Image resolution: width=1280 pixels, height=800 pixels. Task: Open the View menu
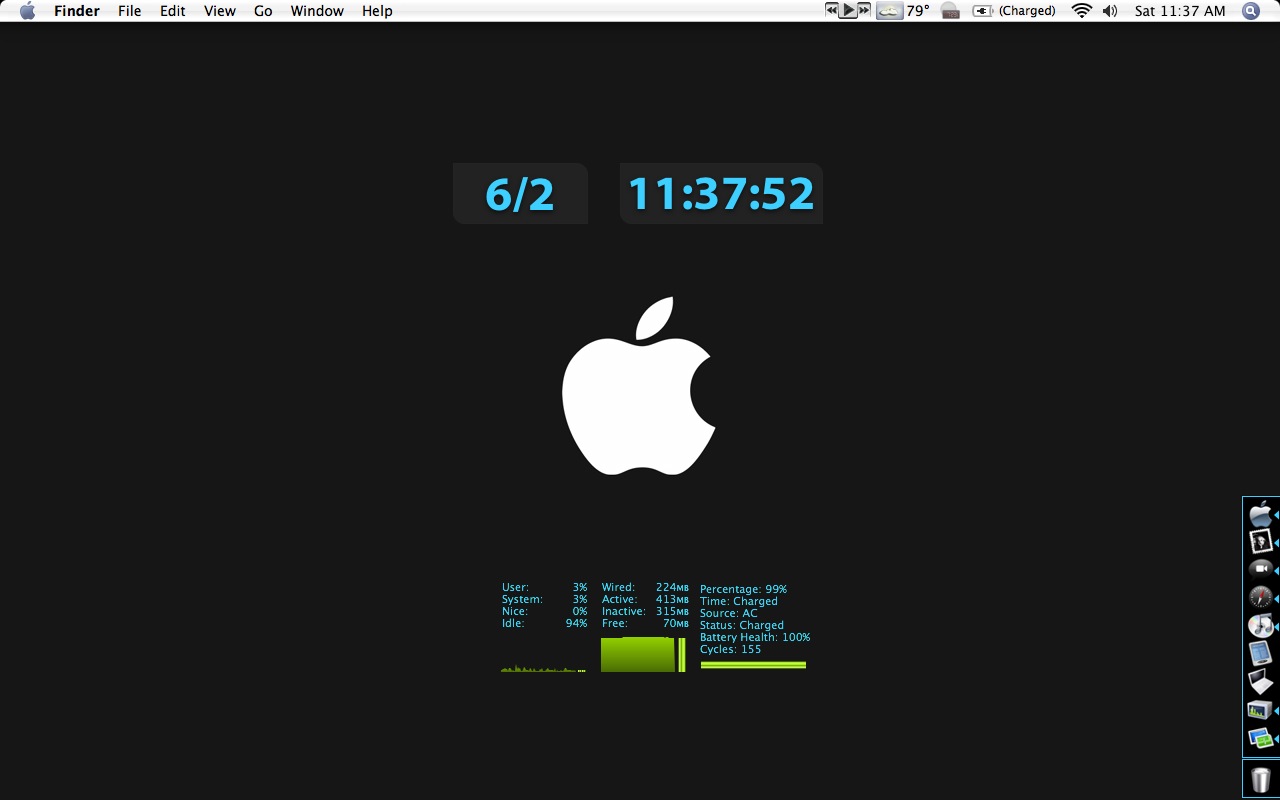[x=219, y=11]
